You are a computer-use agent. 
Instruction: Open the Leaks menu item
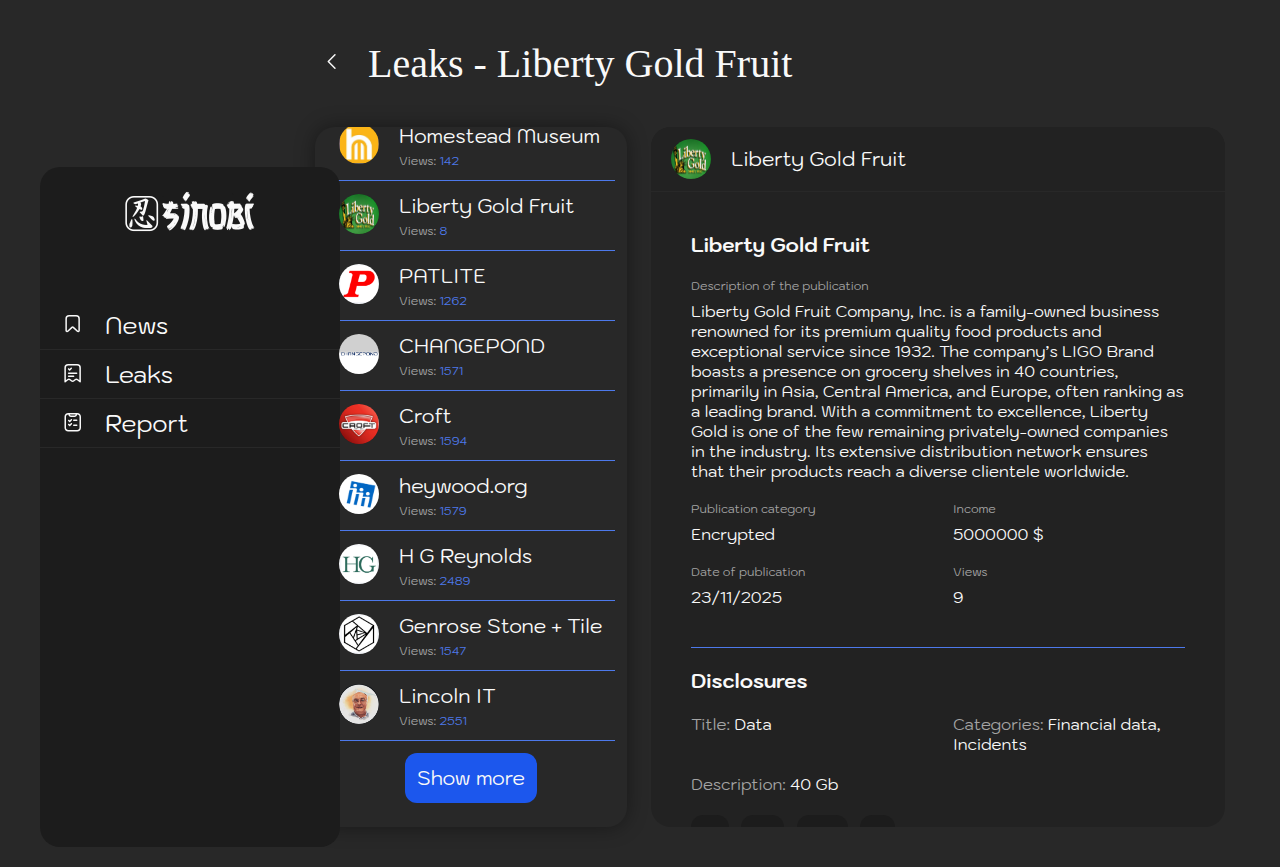tap(139, 375)
